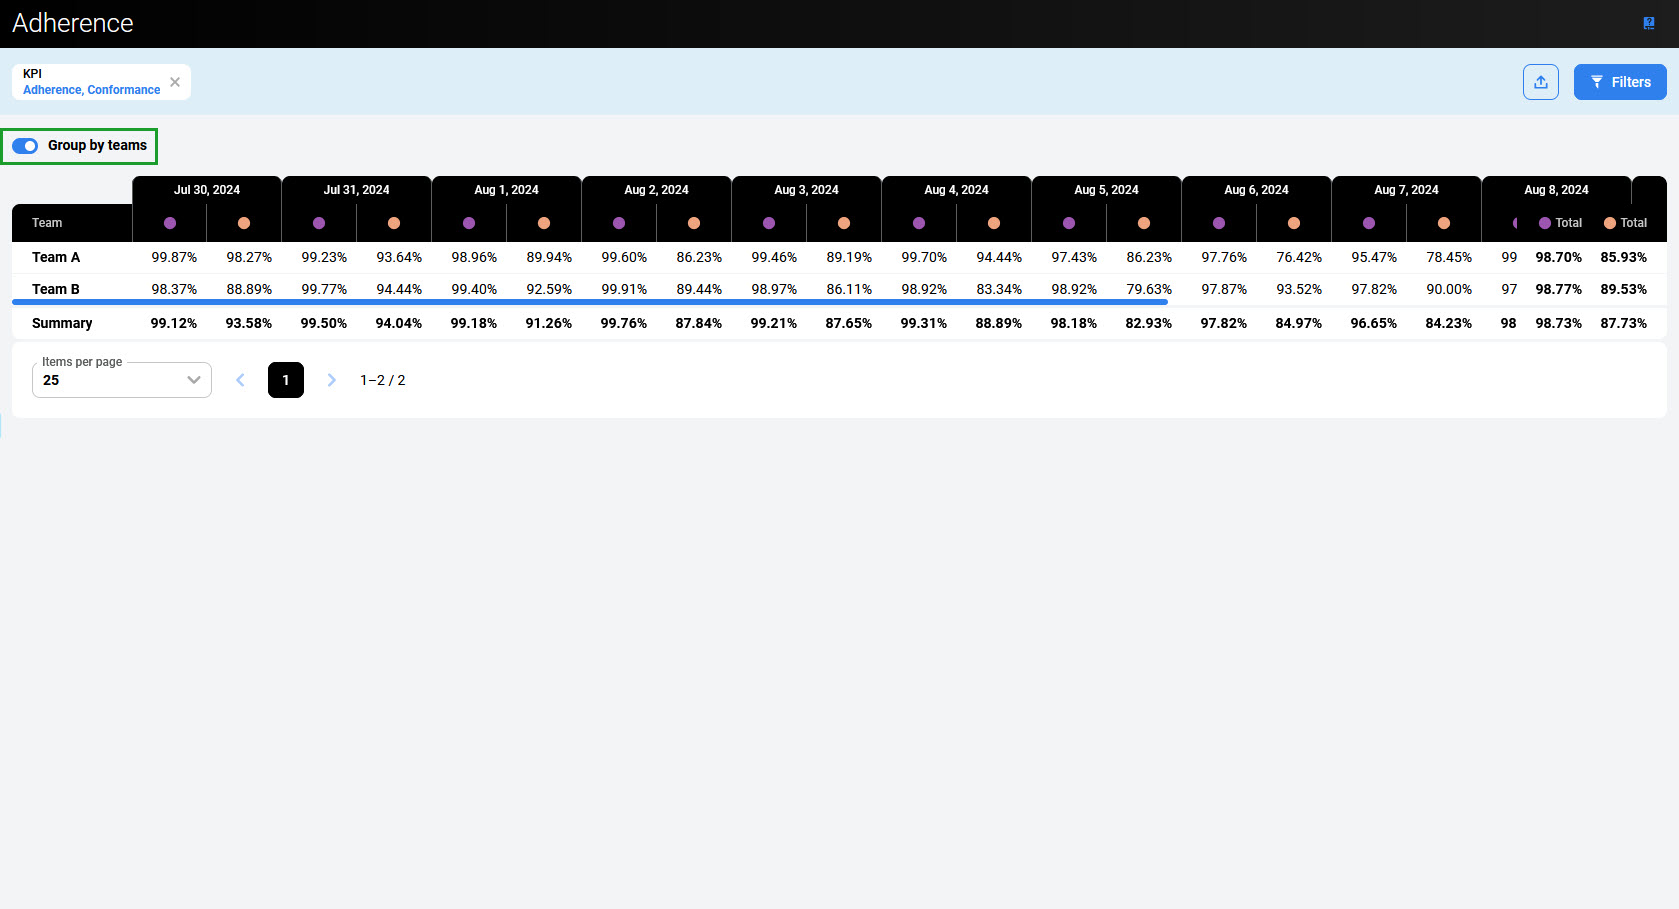Select page 1 in the pagination

click(286, 380)
